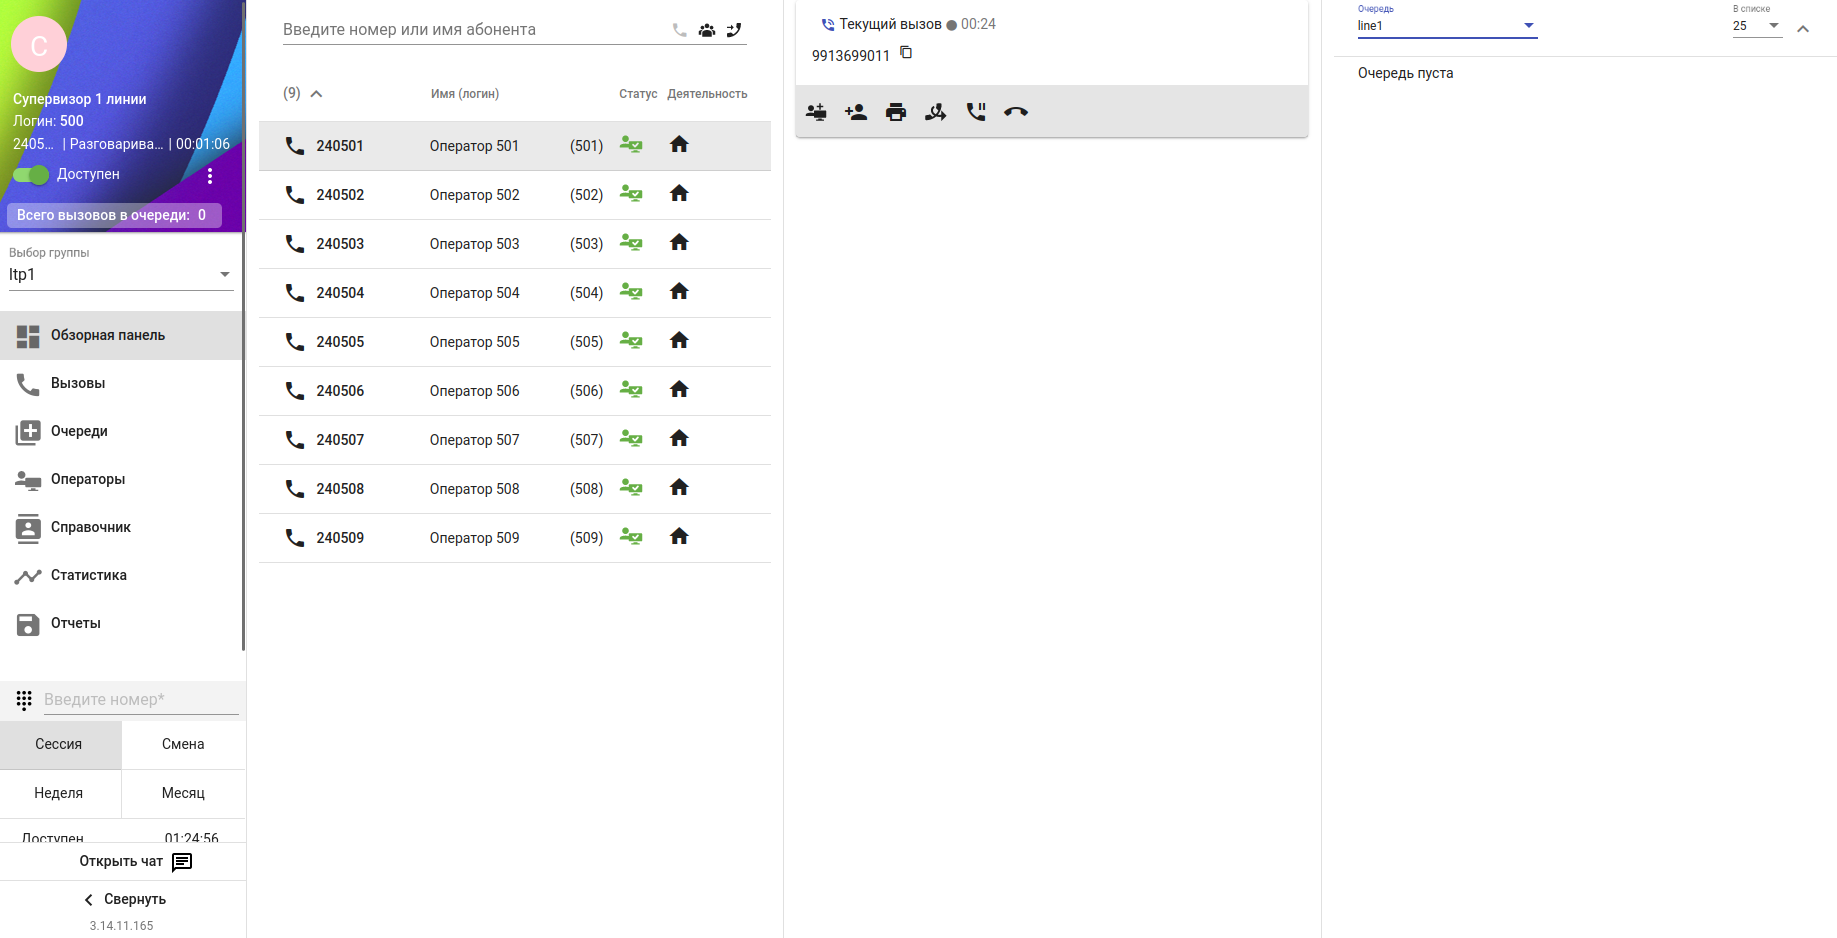
Task: Open the Статистика menu item
Action: [88, 575]
